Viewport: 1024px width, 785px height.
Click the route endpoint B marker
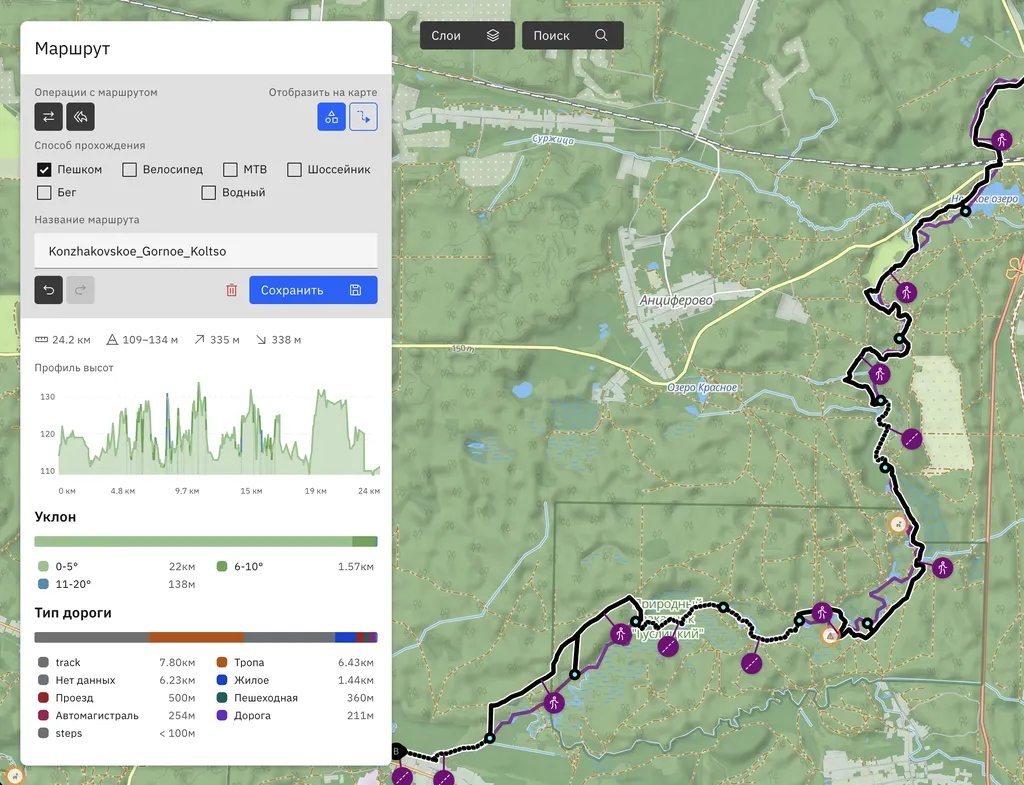(x=396, y=751)
